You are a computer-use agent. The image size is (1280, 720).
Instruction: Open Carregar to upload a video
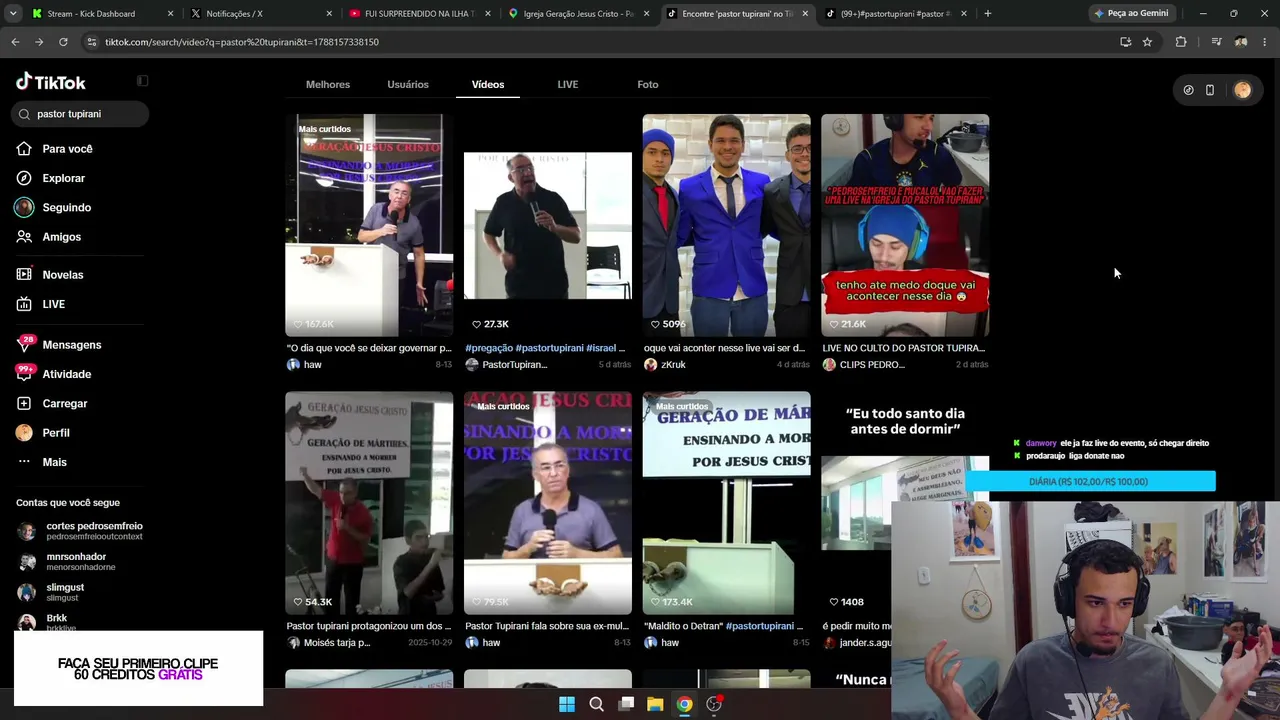(64, 403)
